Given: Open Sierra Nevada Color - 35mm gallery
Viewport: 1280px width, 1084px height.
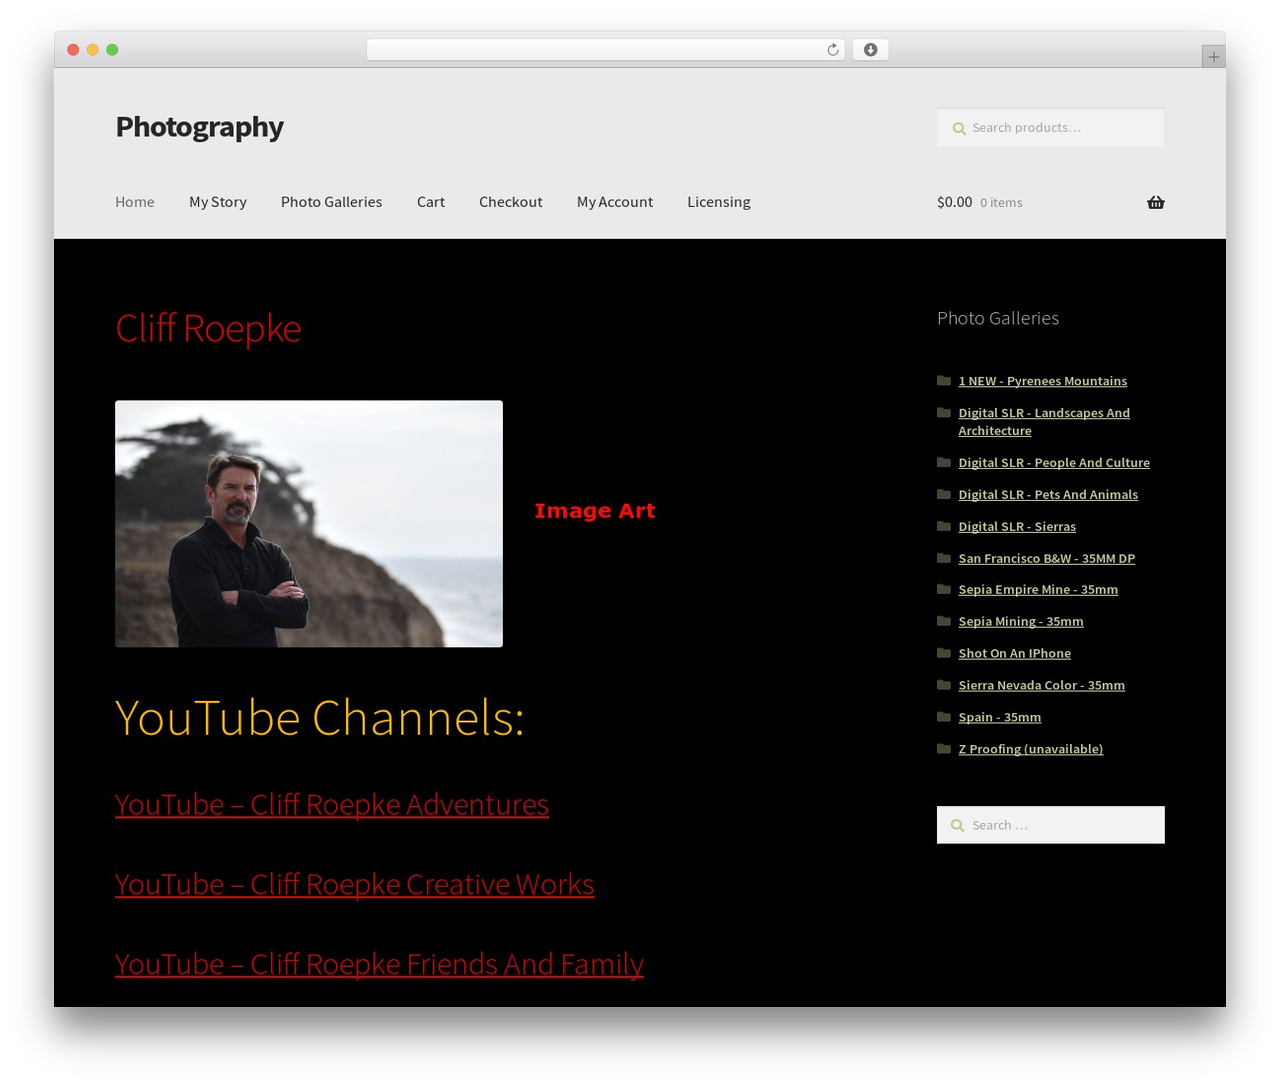Looking at the screenshot, I should click(x=1041, y=686).
